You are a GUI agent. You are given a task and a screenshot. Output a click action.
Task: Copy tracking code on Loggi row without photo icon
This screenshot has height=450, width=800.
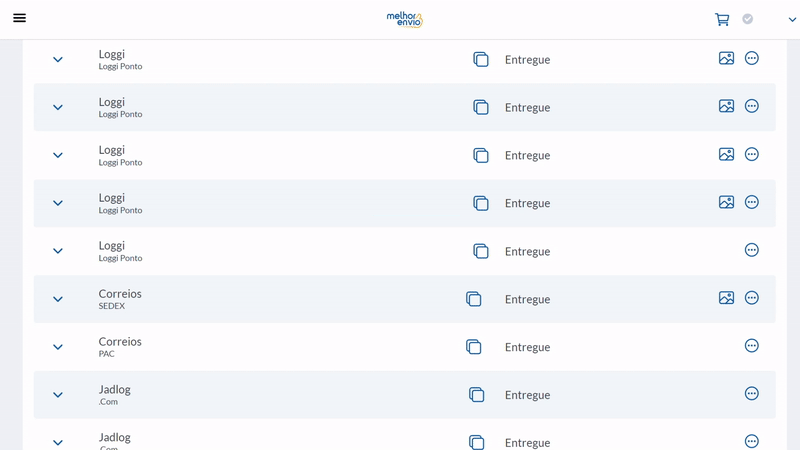tap(481, 251)
